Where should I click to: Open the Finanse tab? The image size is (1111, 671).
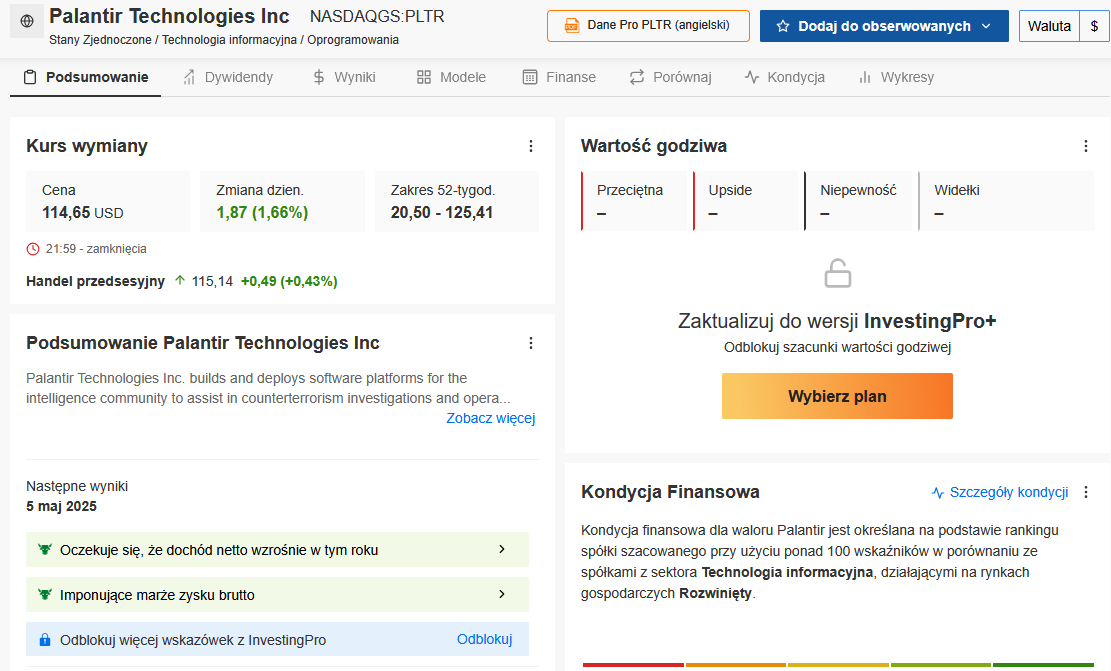(x=559, y=77)
